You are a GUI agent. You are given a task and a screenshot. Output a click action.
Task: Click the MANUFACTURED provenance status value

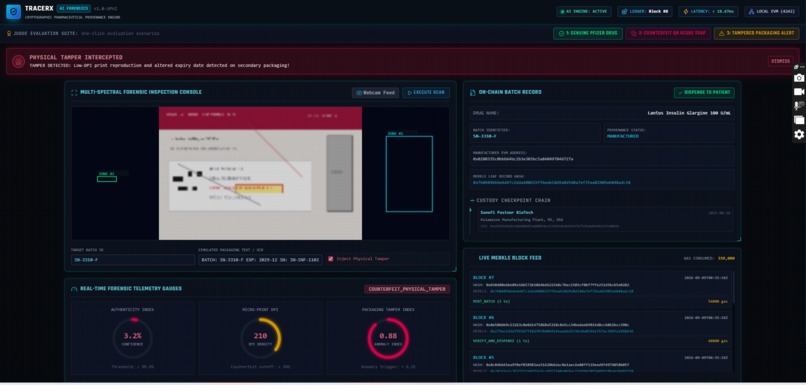(x=622, y=136)
